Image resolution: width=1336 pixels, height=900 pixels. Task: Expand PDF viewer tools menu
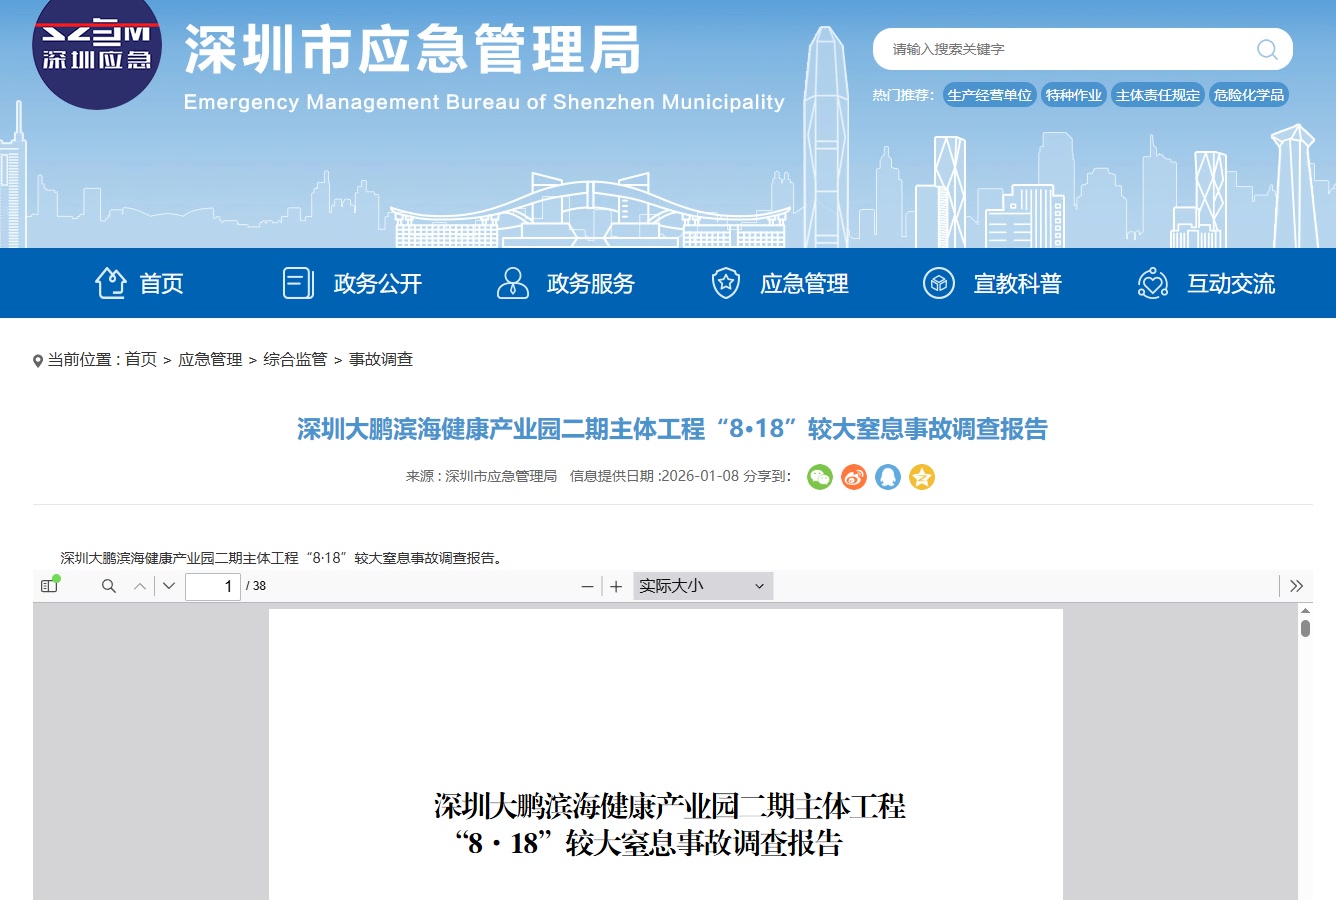[x=1296, y=586]
